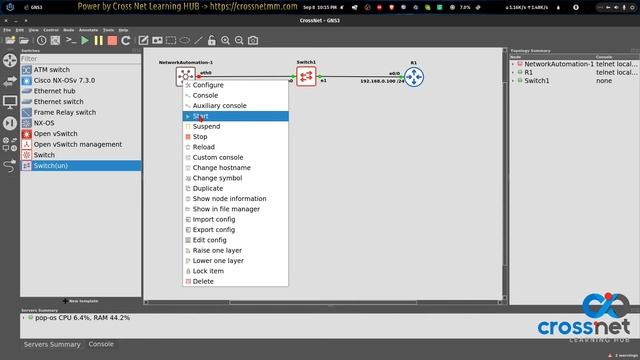The height and width of the screenshot is (360, 640).
Task: Click Switch1 node on canvas
Action: (306, 76)
